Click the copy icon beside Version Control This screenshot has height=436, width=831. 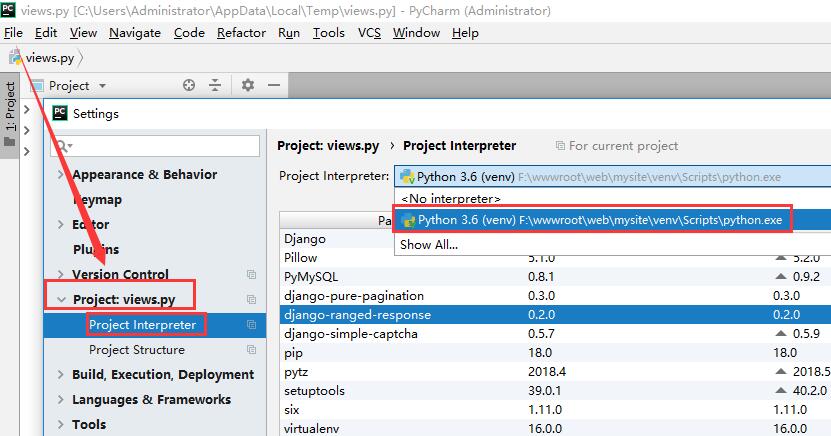251,274
